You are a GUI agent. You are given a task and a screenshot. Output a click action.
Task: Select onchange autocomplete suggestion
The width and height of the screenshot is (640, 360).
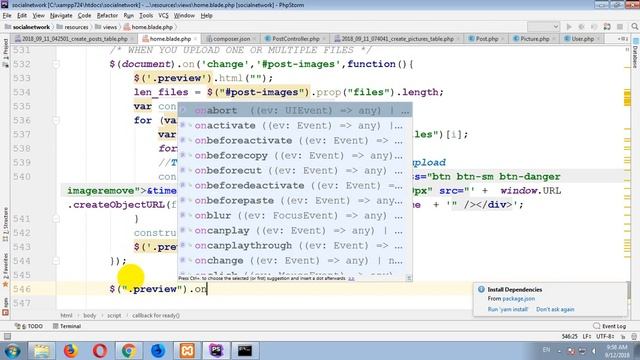[x=295, y=260]
